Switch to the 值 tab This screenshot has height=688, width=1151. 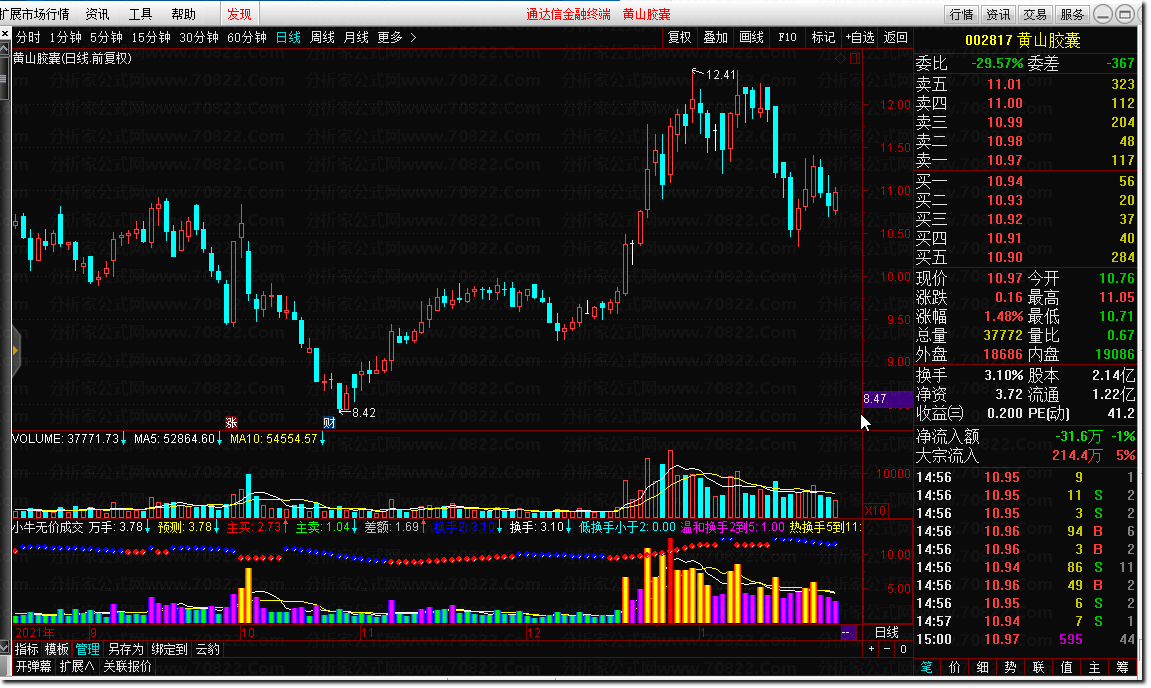tap(1066, 667)
